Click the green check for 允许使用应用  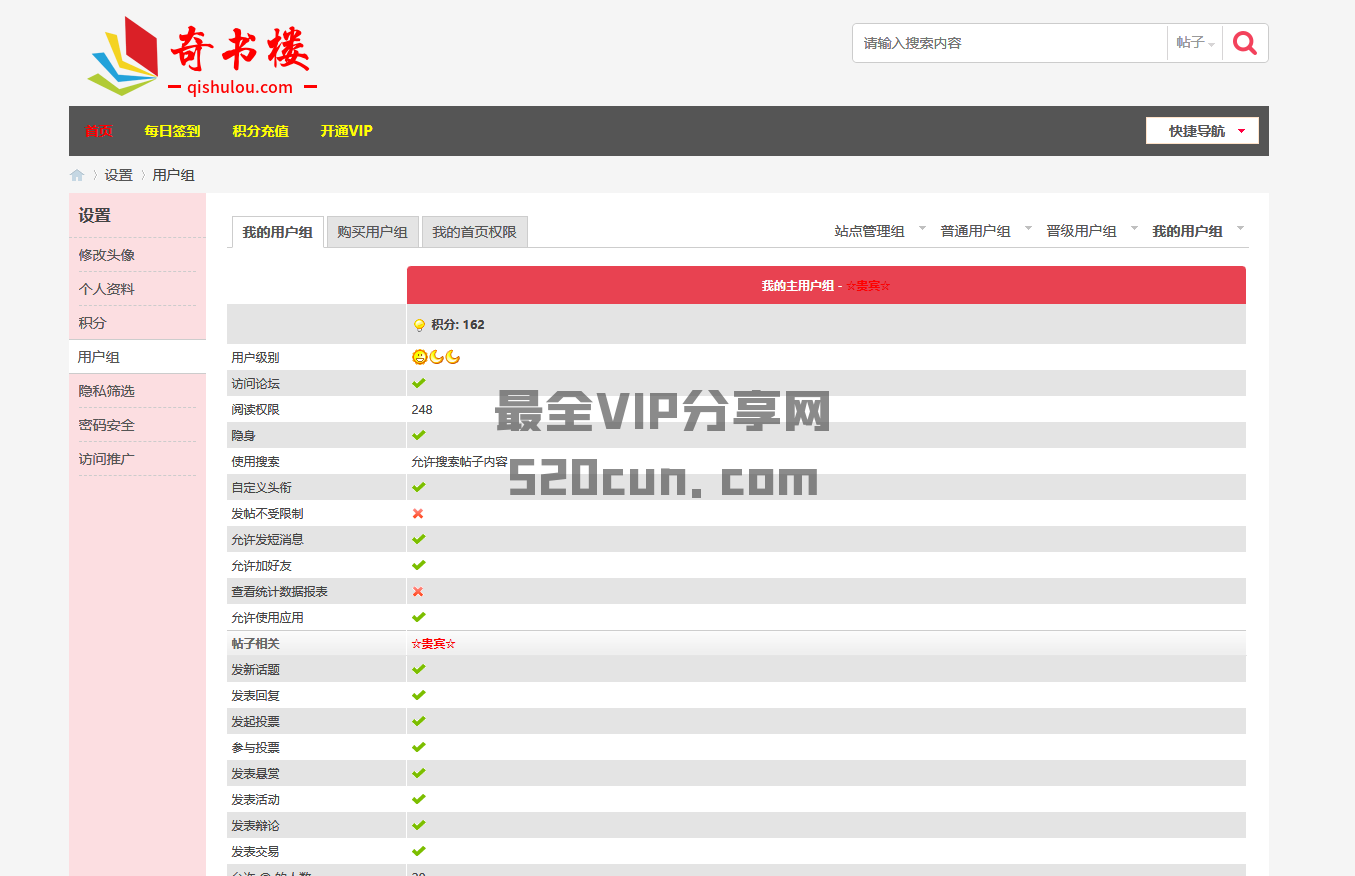(x=419, y=617)
